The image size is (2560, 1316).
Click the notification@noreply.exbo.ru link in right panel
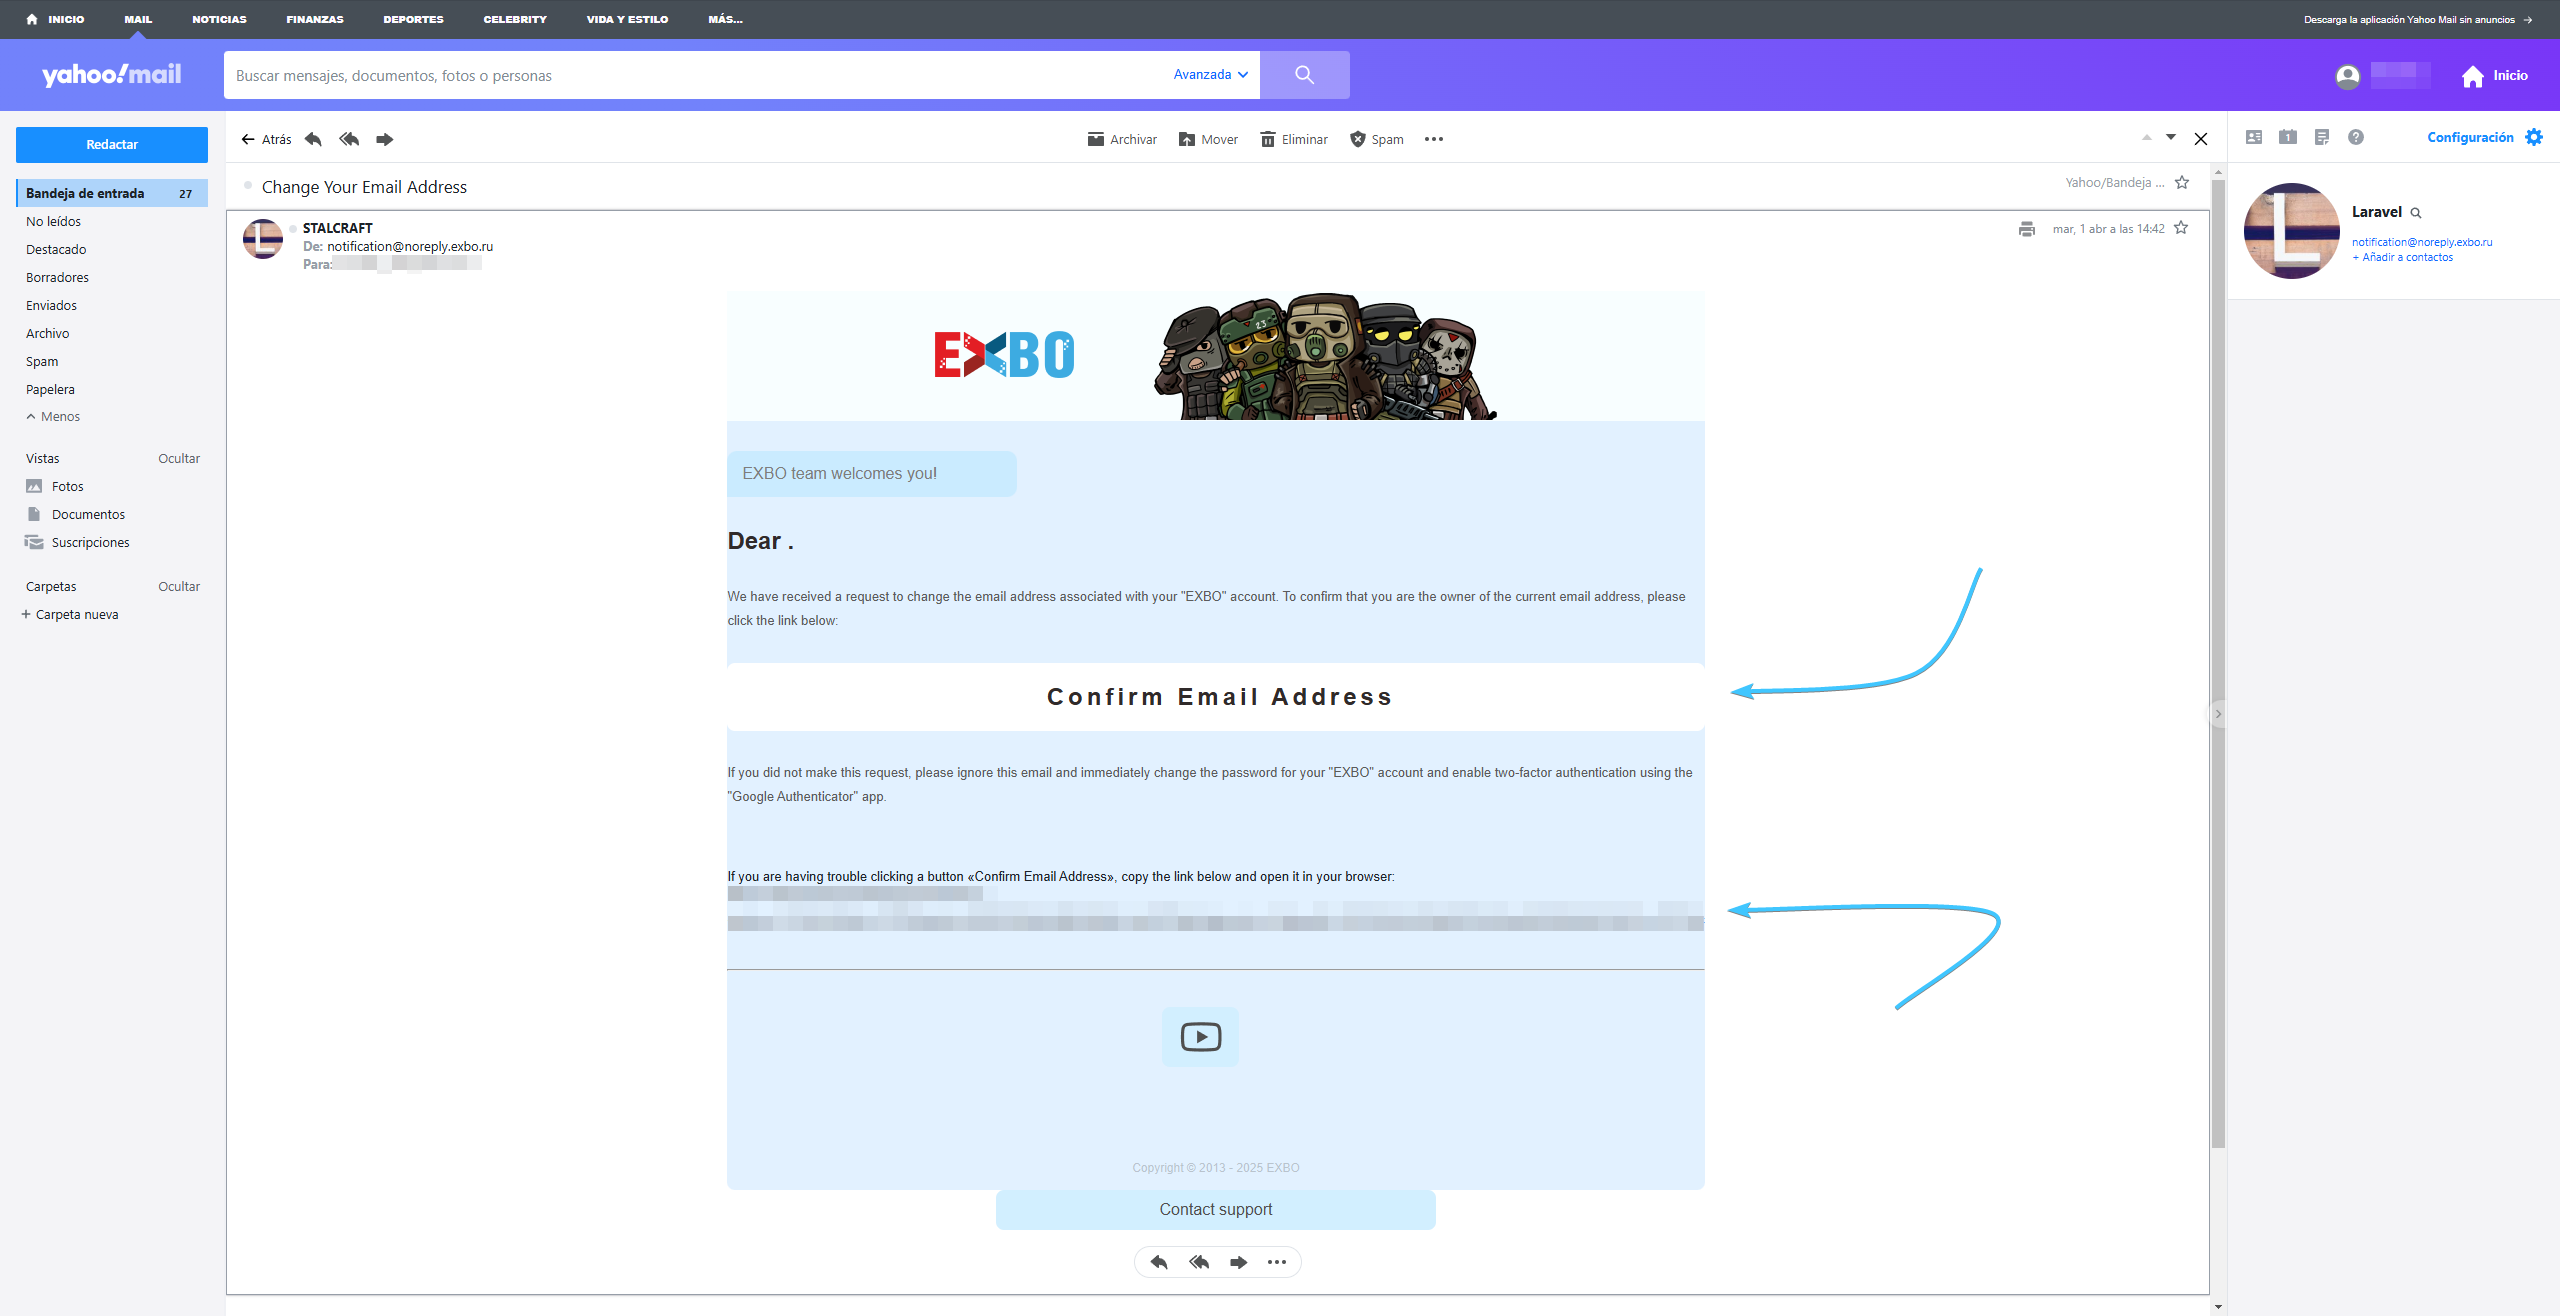(2422, 242)
